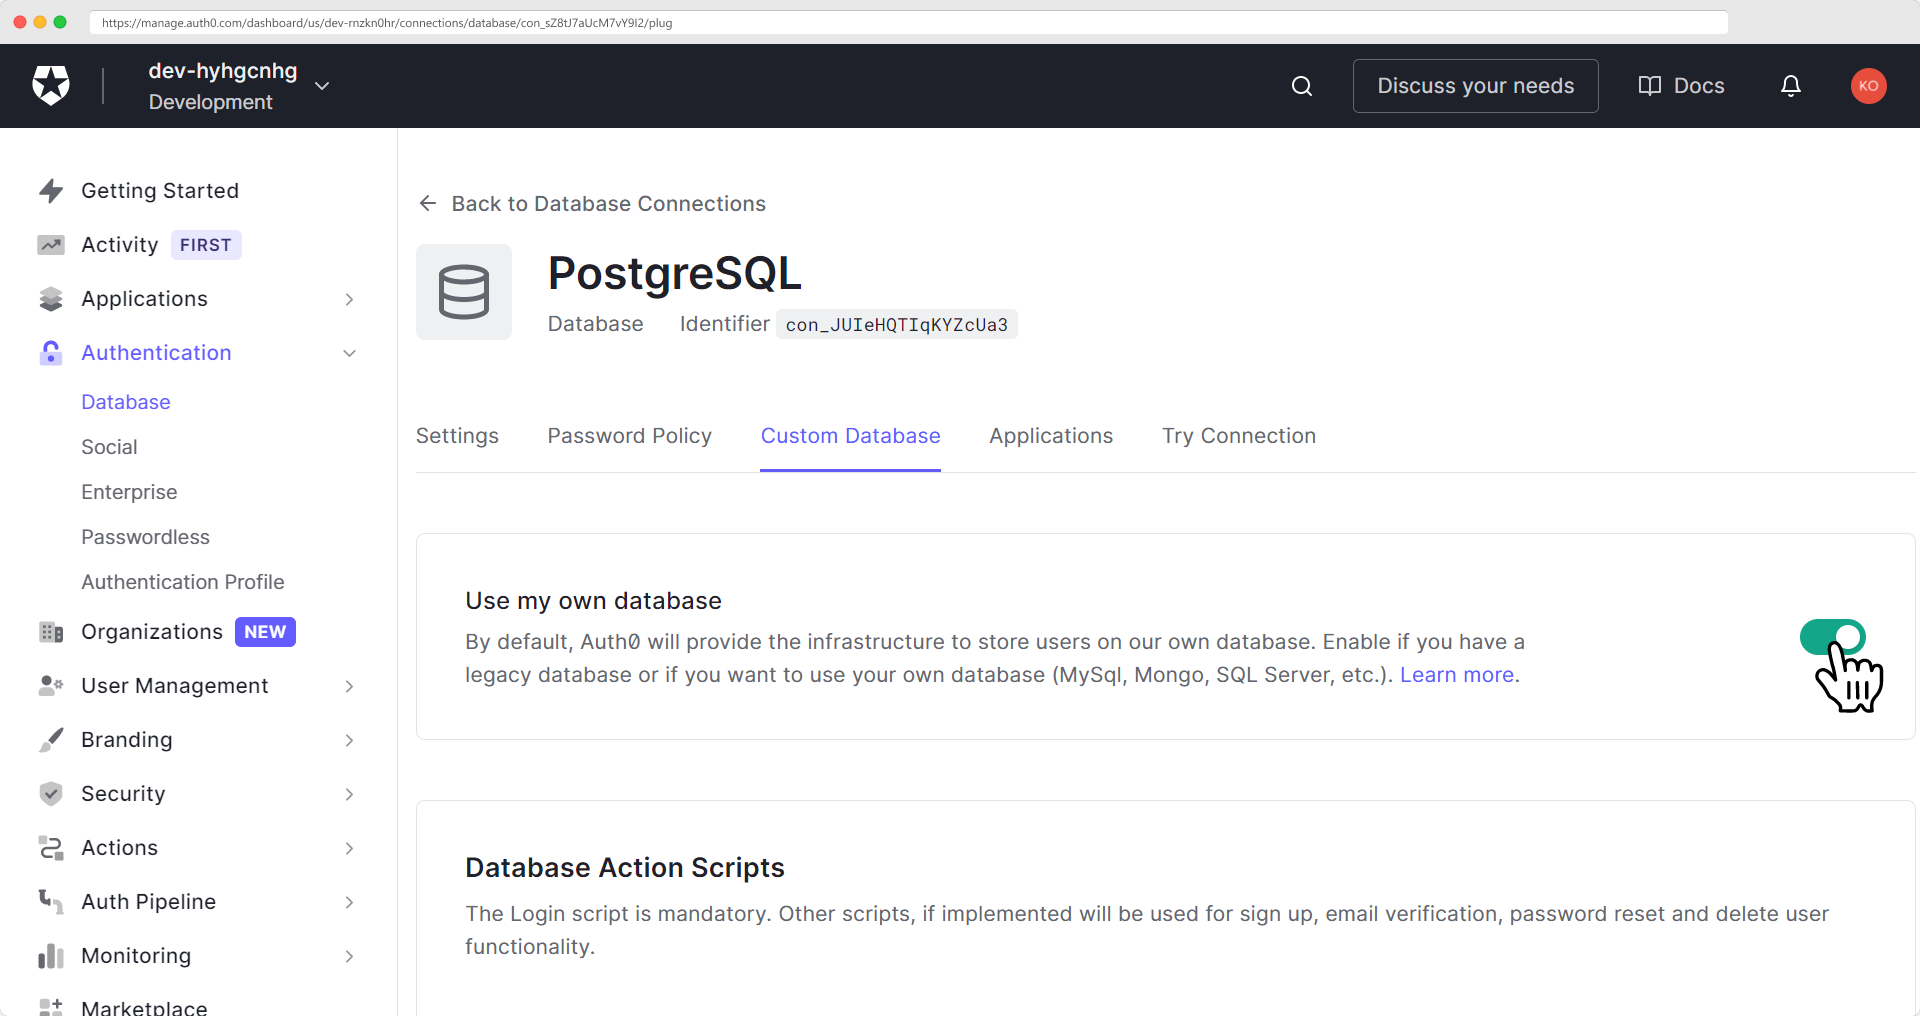Viewport: 1920px width, 1016px height.
Task: Open the notifications bell
Action: (1791, 86)
